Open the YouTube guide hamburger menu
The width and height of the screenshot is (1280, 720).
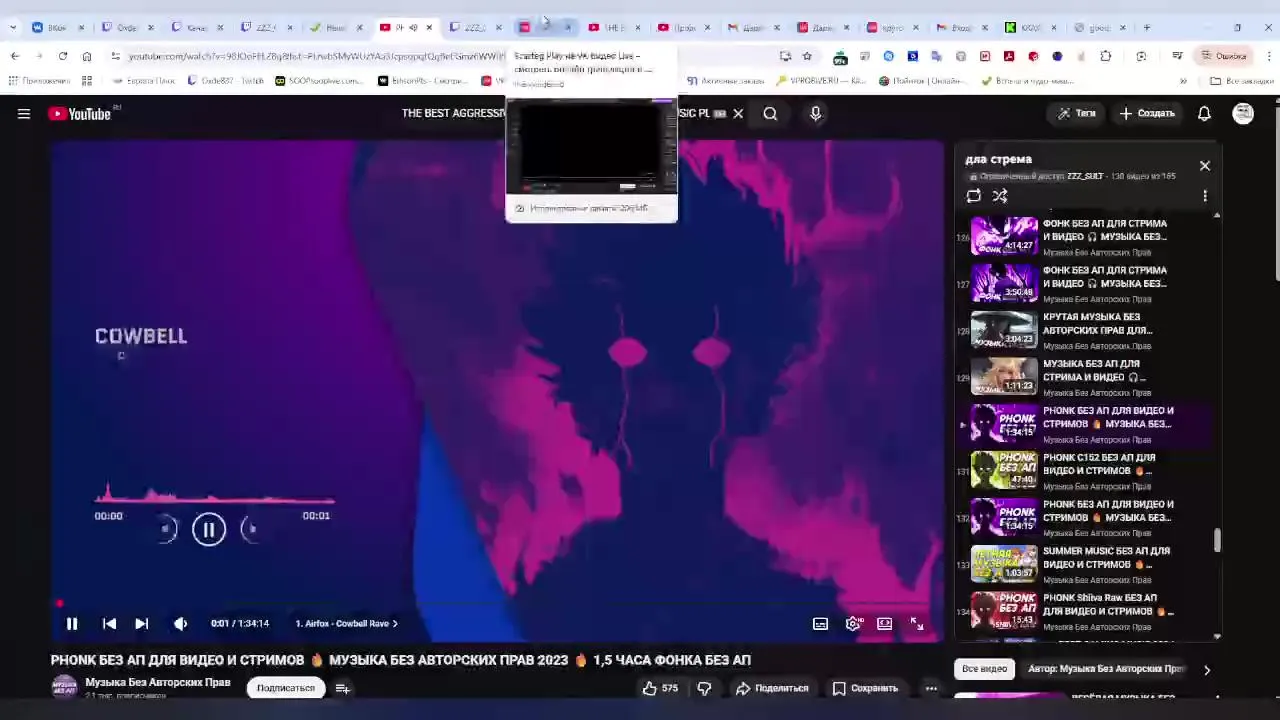coord(24,114)
